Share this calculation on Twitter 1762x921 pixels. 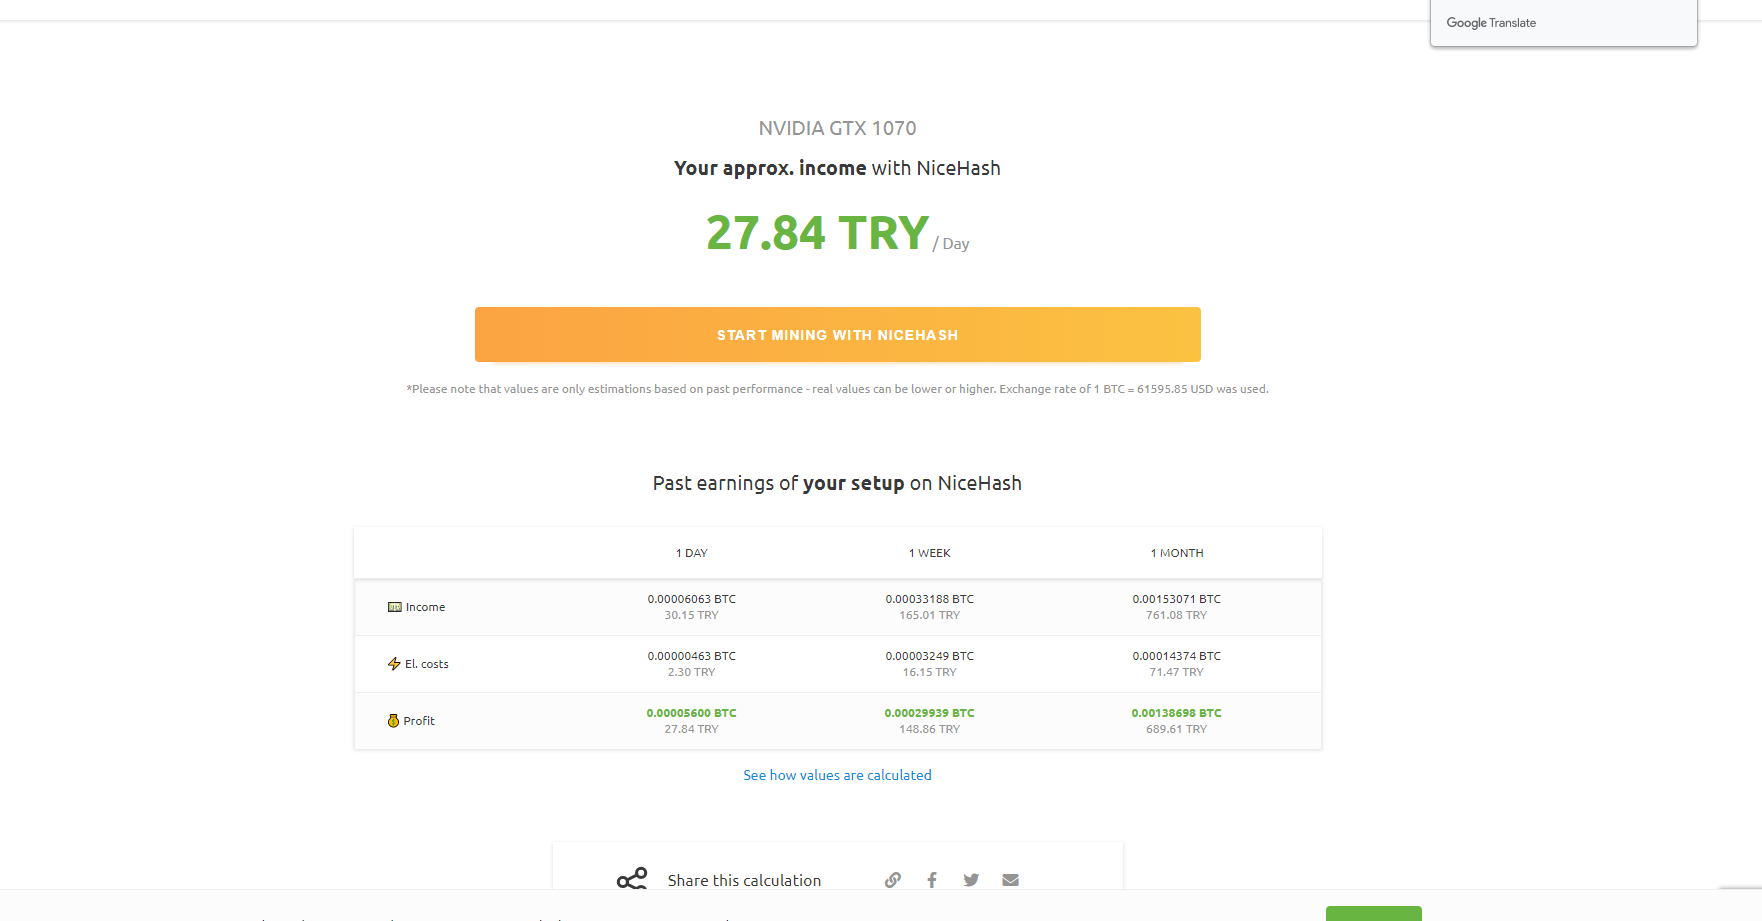pyautogui.click(x=971, y=880)
